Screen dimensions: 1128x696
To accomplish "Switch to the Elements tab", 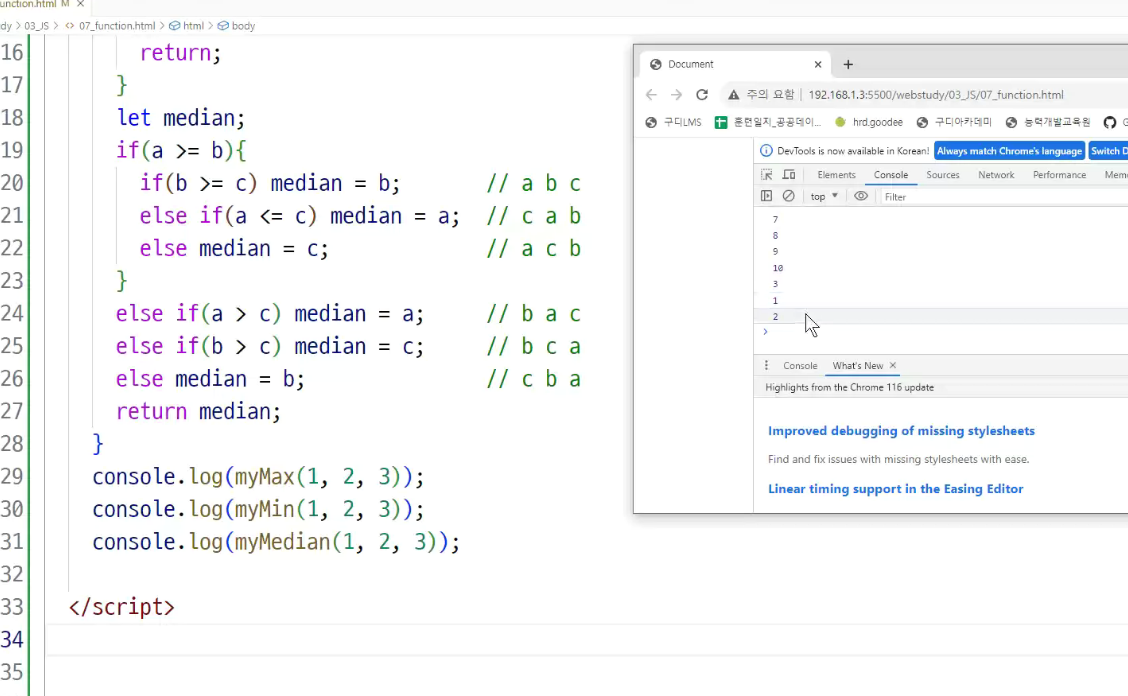I will pos(836,175).
